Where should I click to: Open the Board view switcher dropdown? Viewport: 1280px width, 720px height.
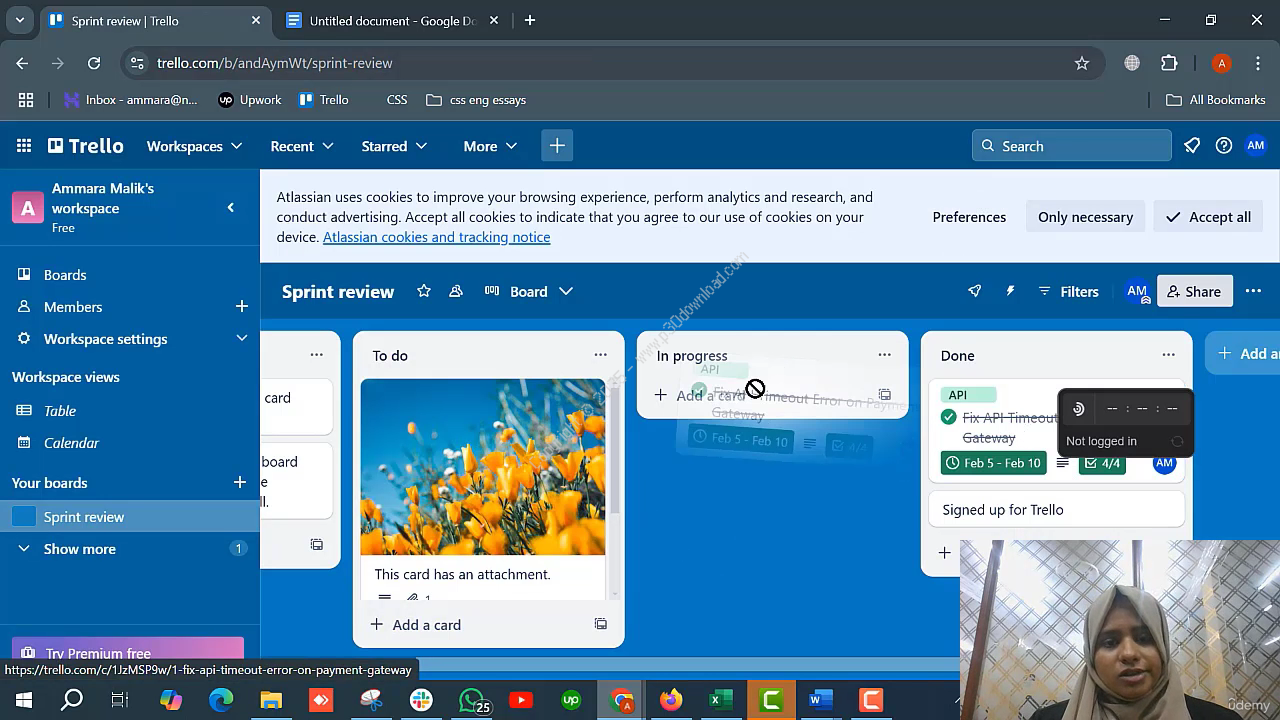pyautogui.click(x=528, y=291)
